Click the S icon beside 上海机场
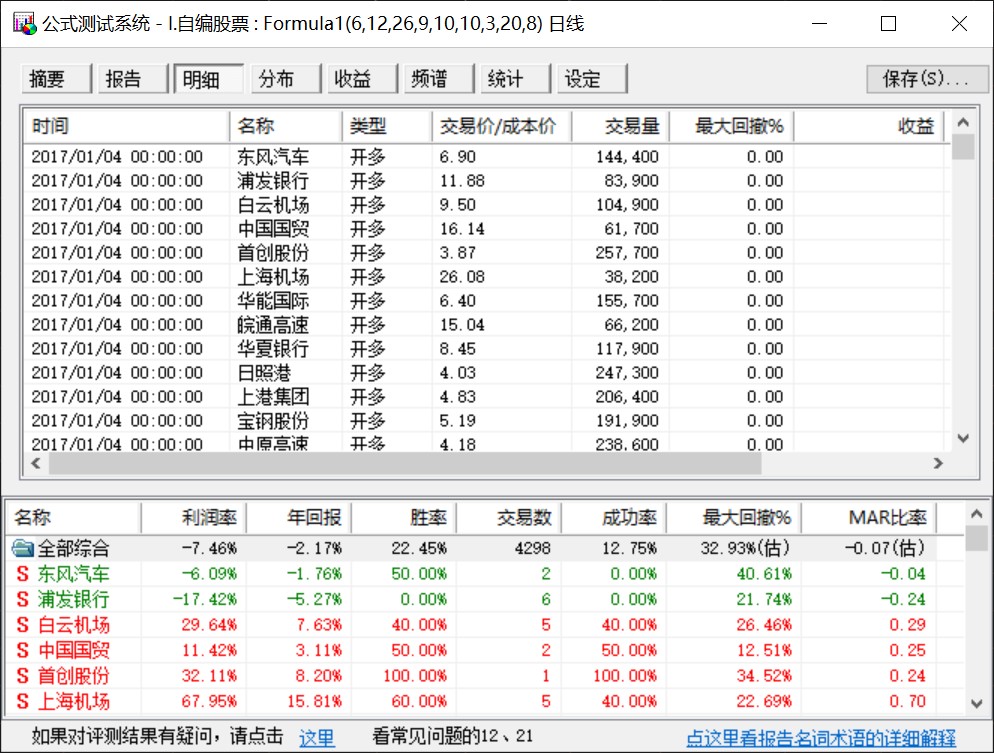This screenshot has height=753, width=994. [x=23, y=701]
